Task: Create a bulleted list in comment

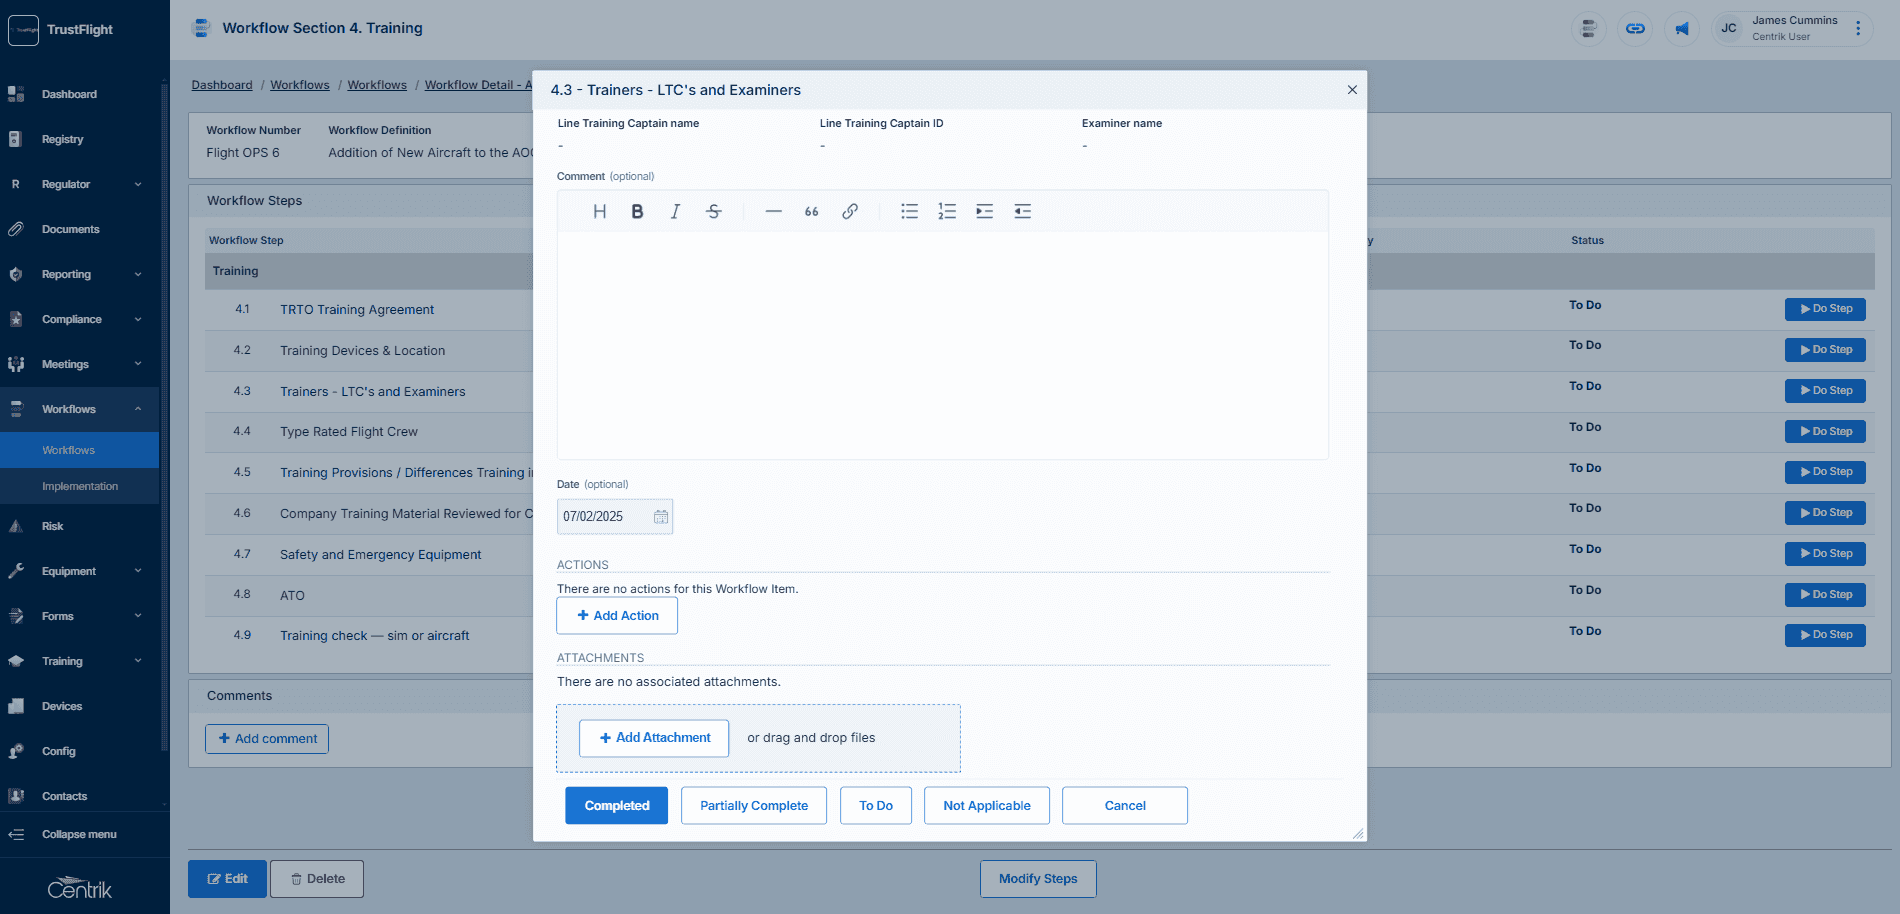Action: tap(909, 211)
